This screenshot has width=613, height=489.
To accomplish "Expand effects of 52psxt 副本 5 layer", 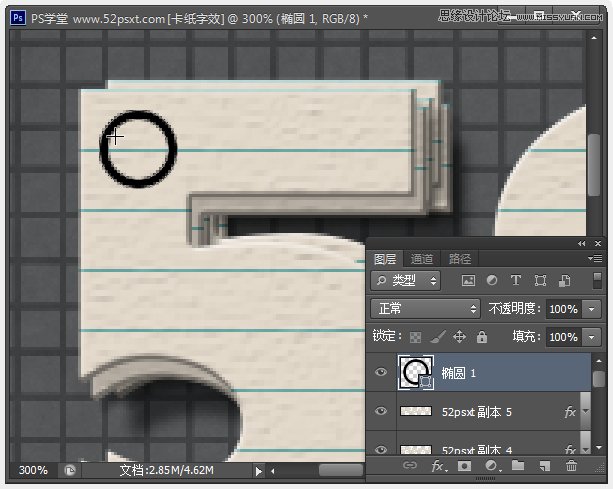I will (585, 411).
